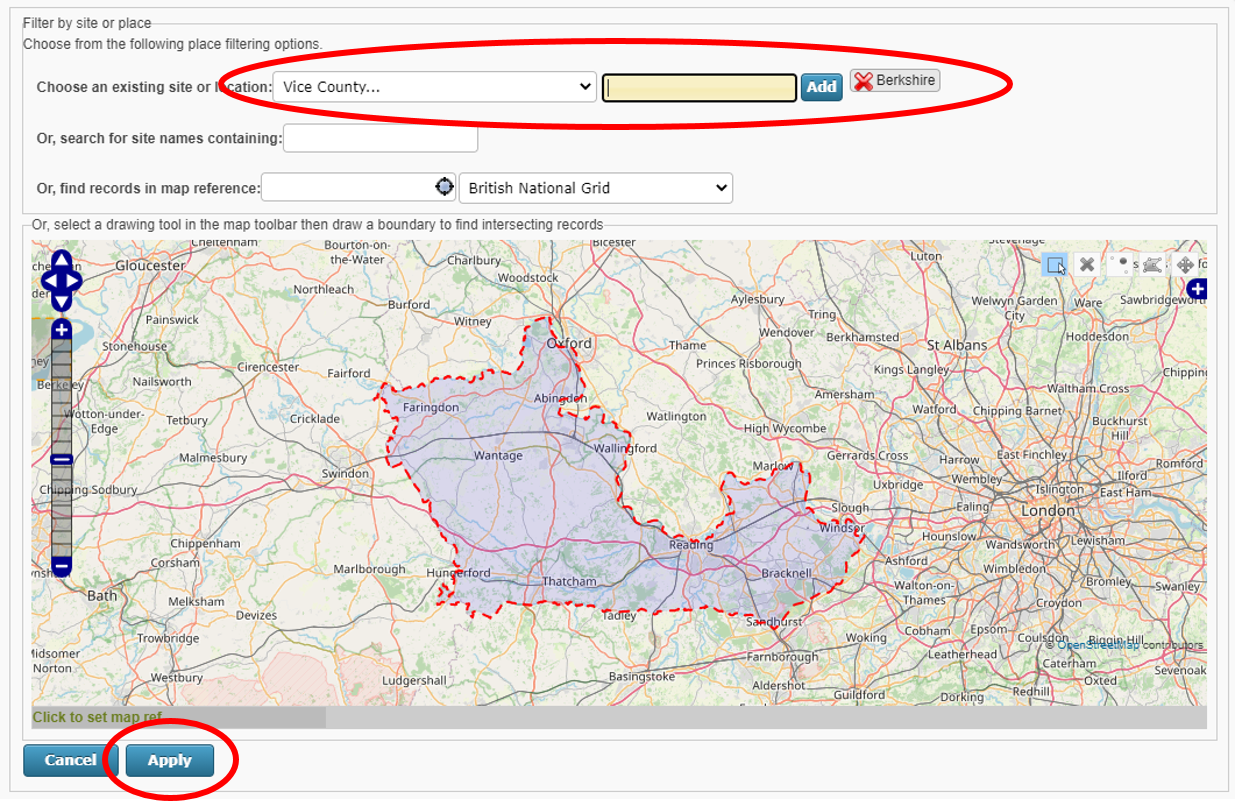Select the polygon drawing tool
Image resolution: width=1235 pixels, height=801 pixels.
coord(1153,264)
